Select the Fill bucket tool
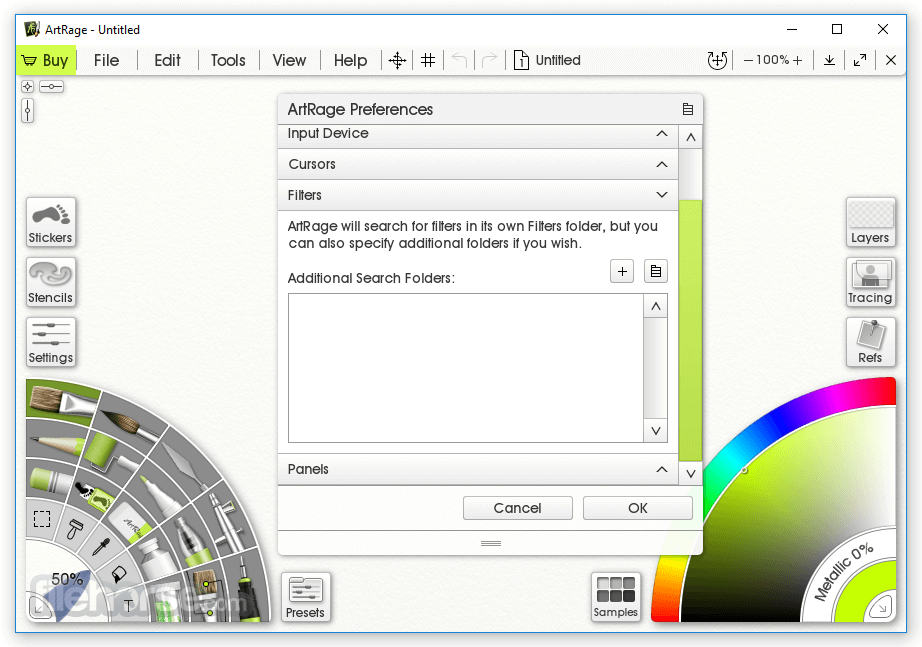922x647 pixels. point(119,573)
